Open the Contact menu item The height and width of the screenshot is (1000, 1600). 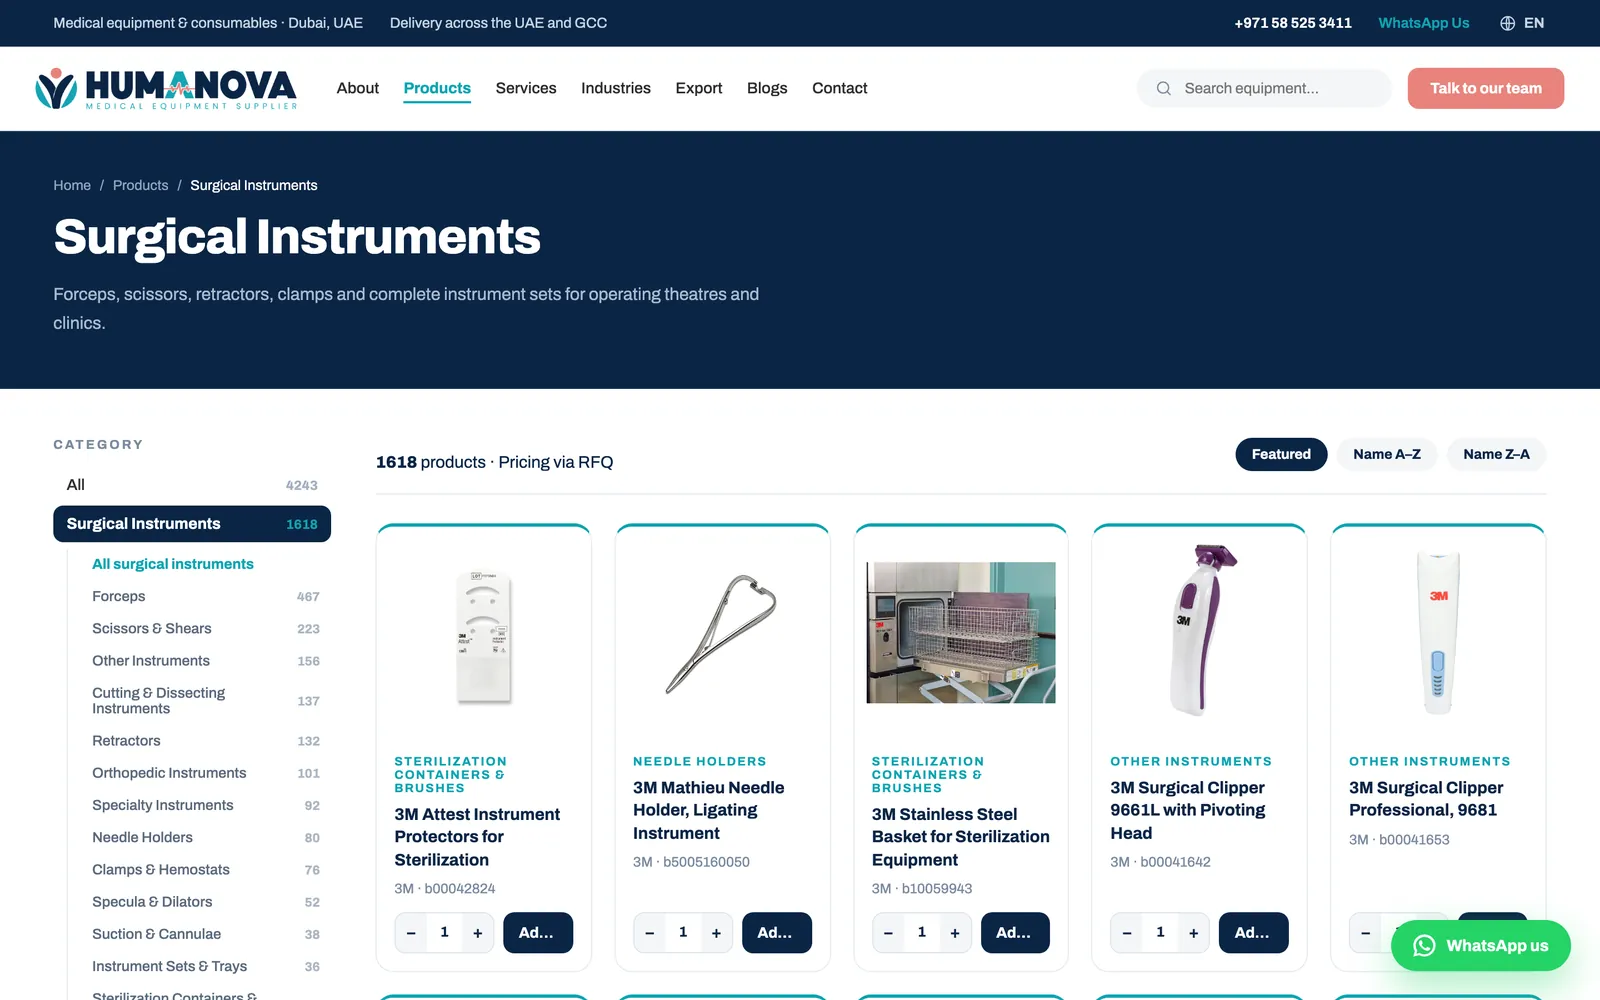pos(840,88)
